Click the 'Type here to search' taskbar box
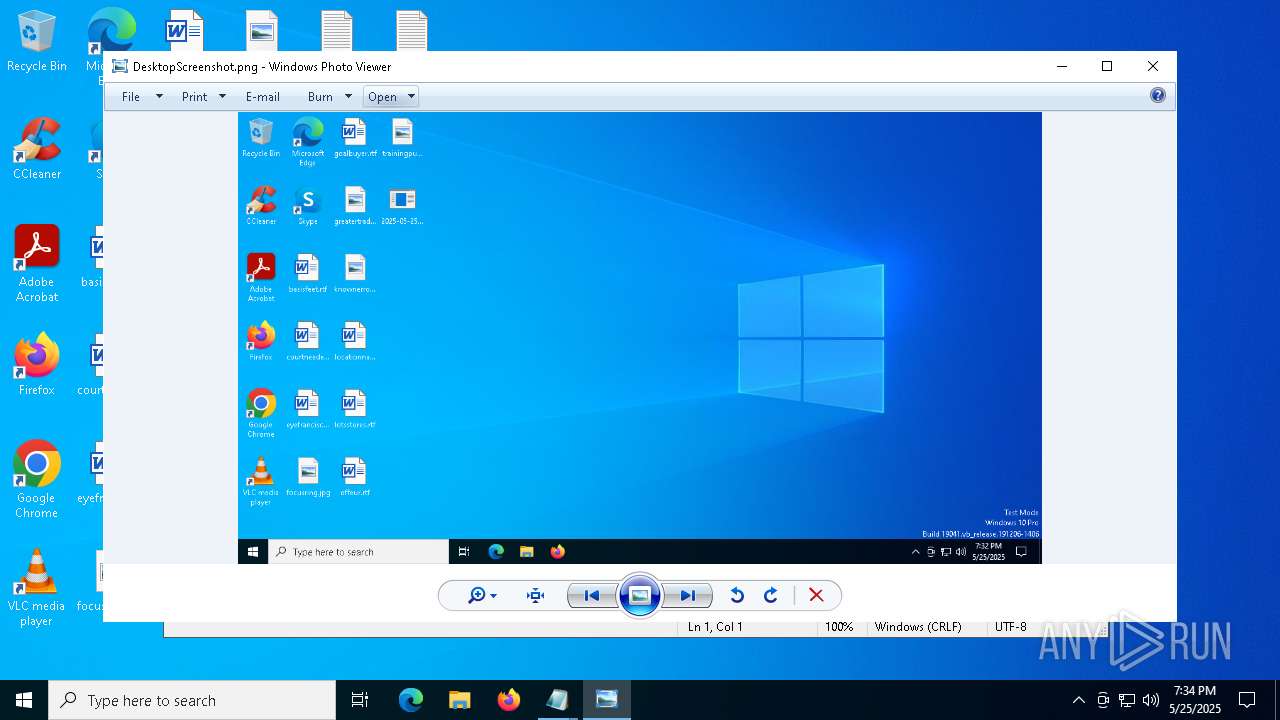Image resolution: width=1280 pixels, height=720 pixels. click(x=192, y=700)
